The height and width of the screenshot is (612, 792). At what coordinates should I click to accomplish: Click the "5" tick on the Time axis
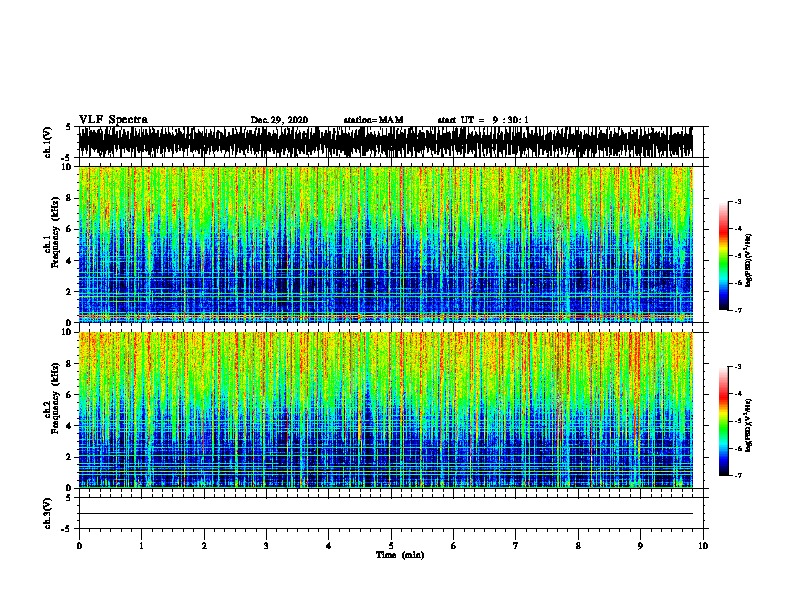(x=391, y=546)
